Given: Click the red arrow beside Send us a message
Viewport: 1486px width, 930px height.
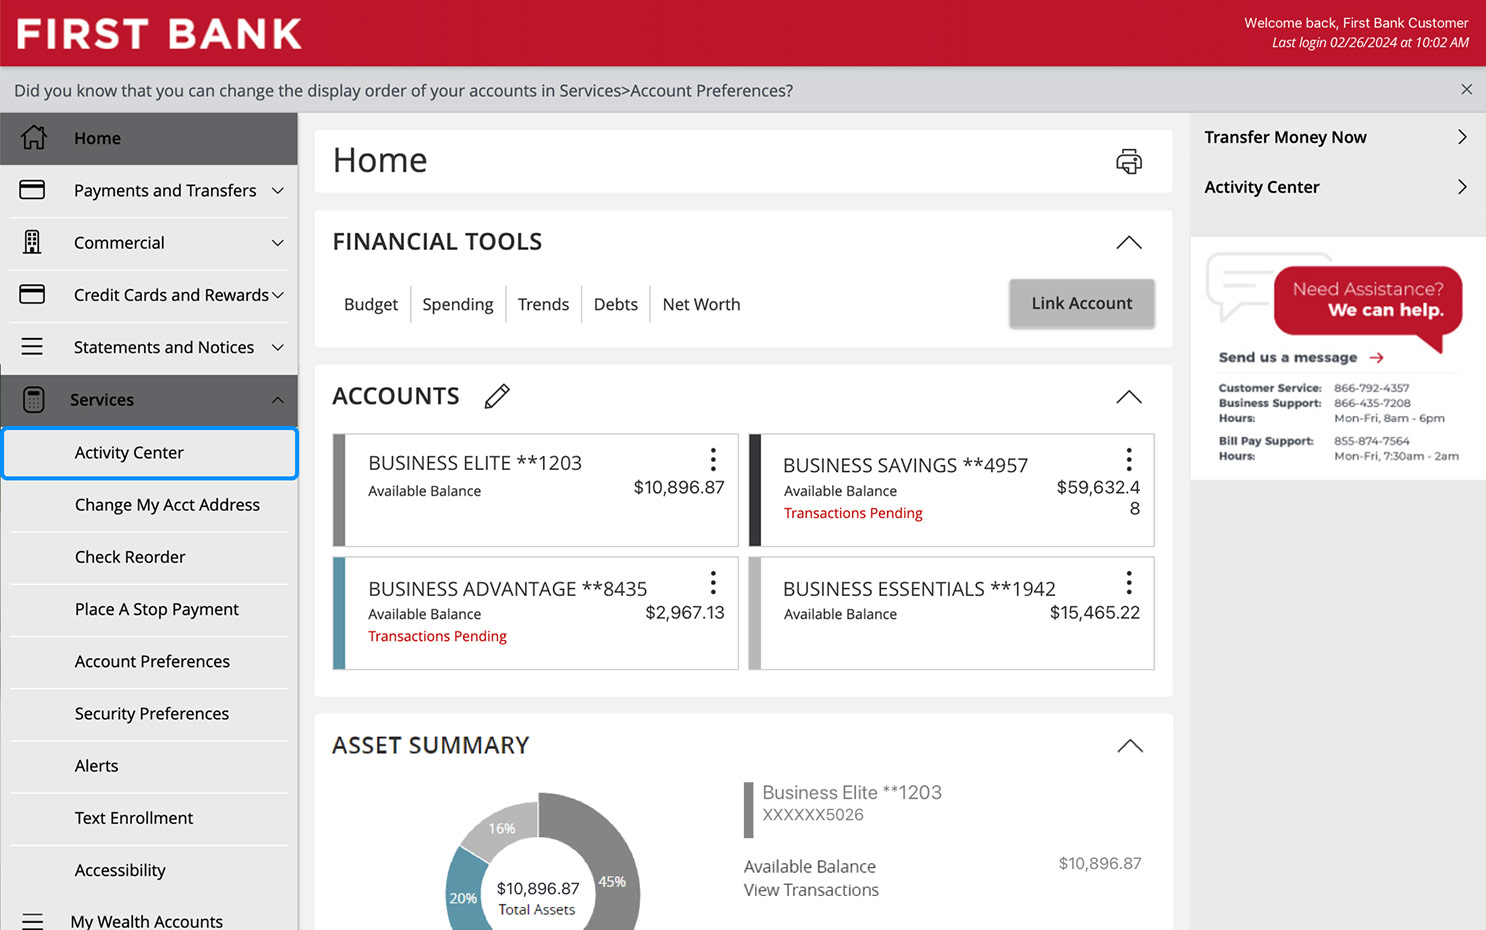Looking at the screenshot, I should pyautogui.click(x=1377, y=357).
